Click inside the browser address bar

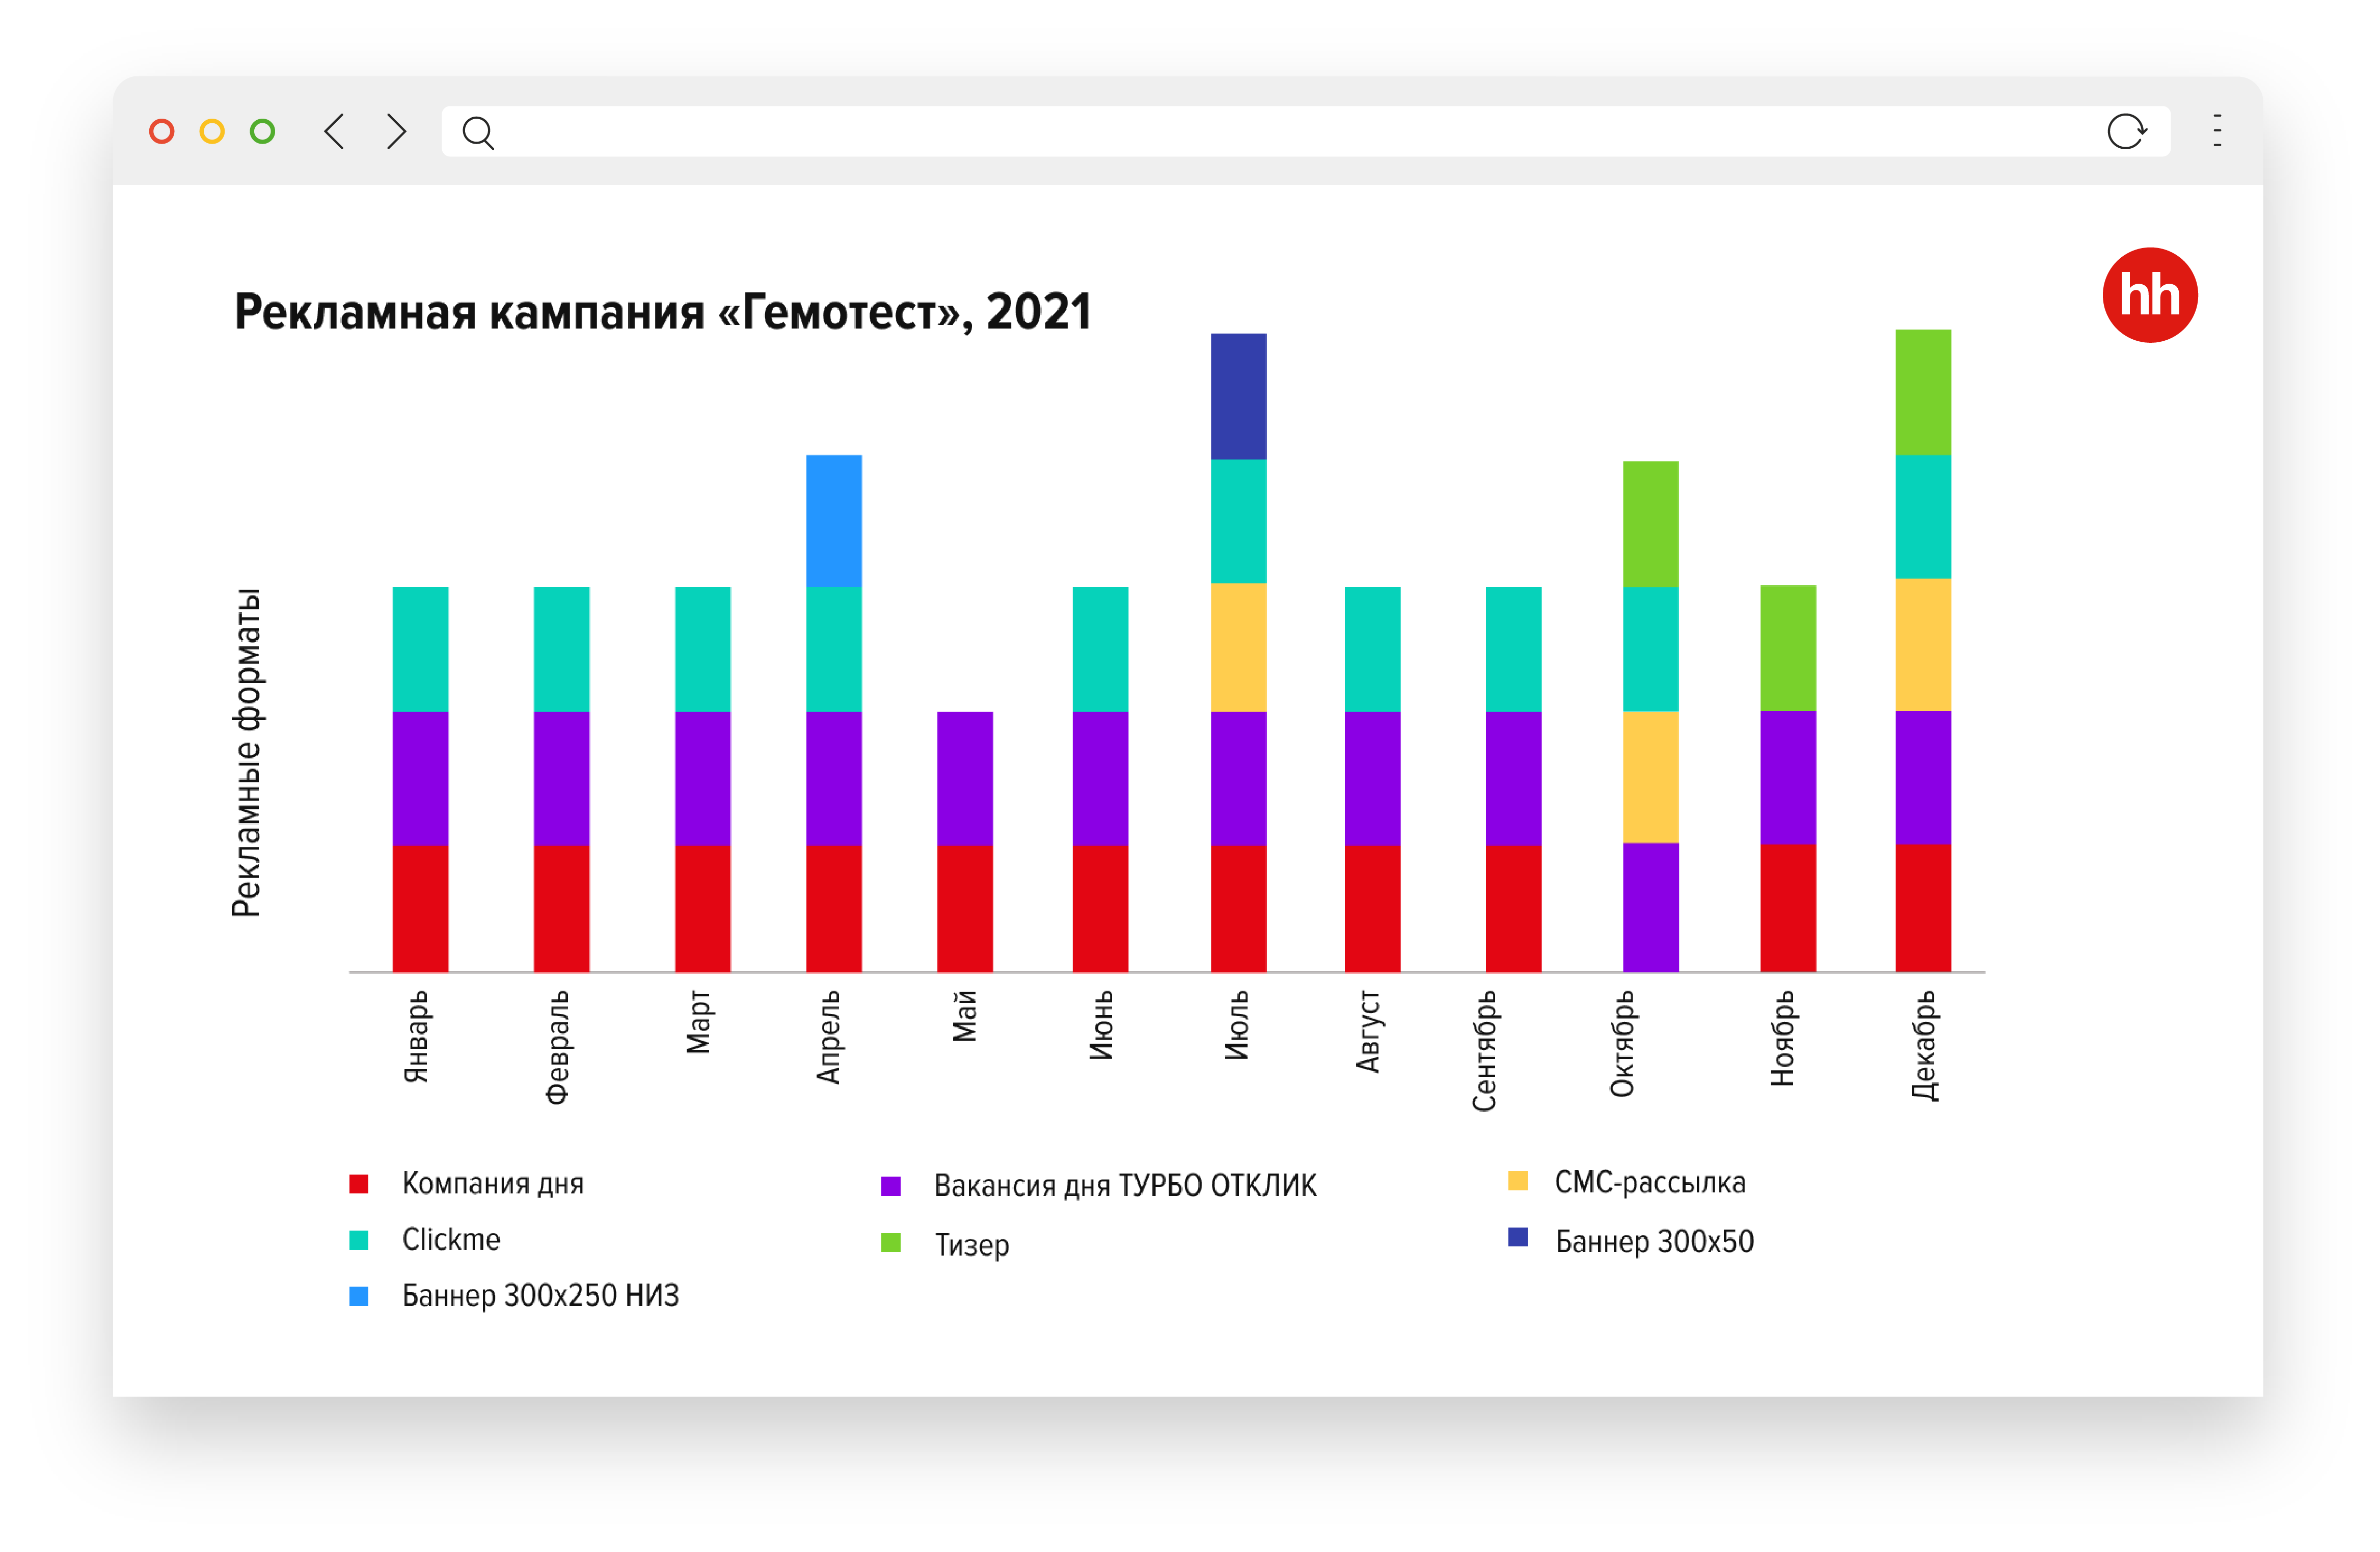[x=1305, y=131]
